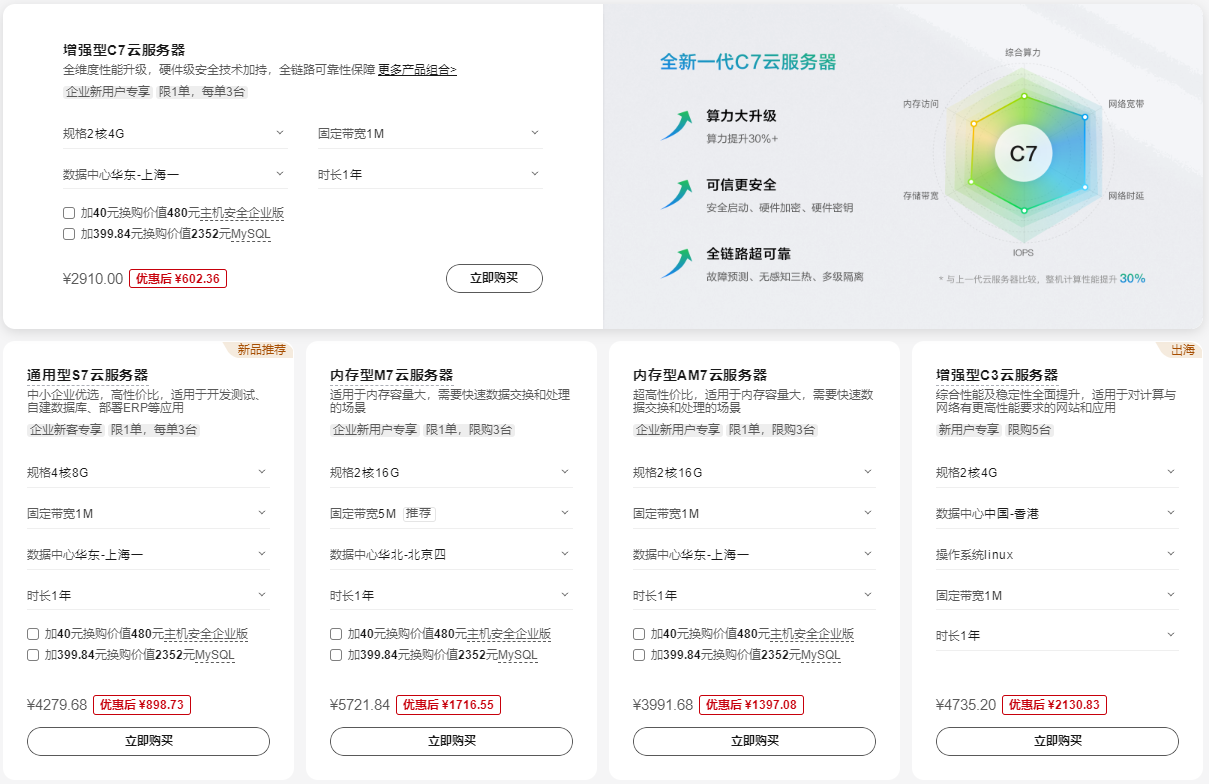Image resolution: width=1209 pixels, height=784 pixels.
Task: Open the 时长1年 duration dropdown on the S7 card
Action: click(148, 593)
